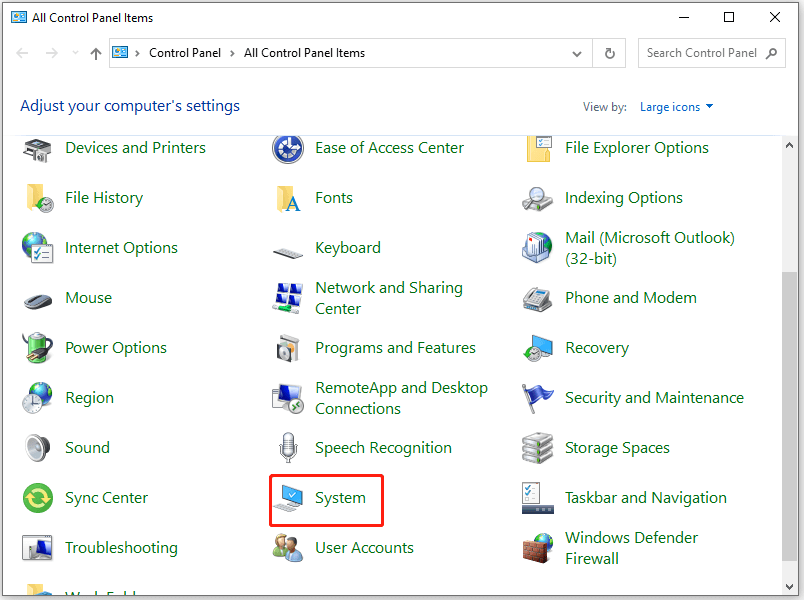Open the File History link
This screenshot has height=600, width=804.
tap(104, 198)
